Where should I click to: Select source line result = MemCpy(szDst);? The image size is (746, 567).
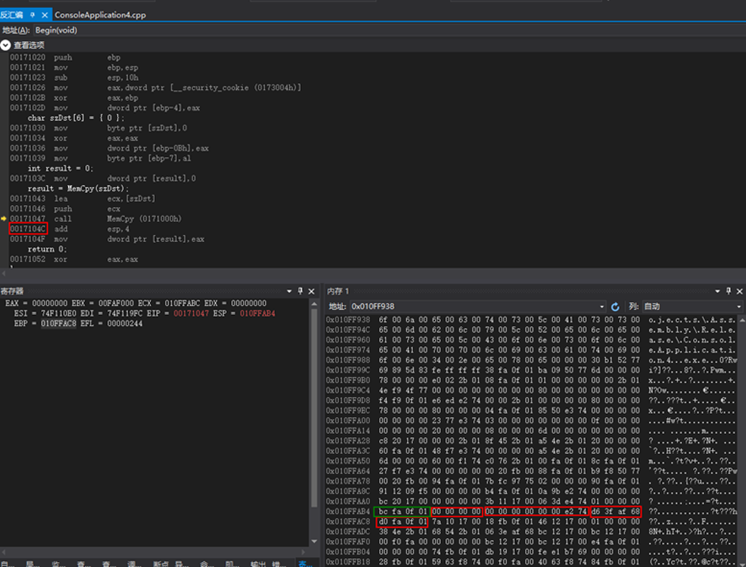(x=78, y=189)
